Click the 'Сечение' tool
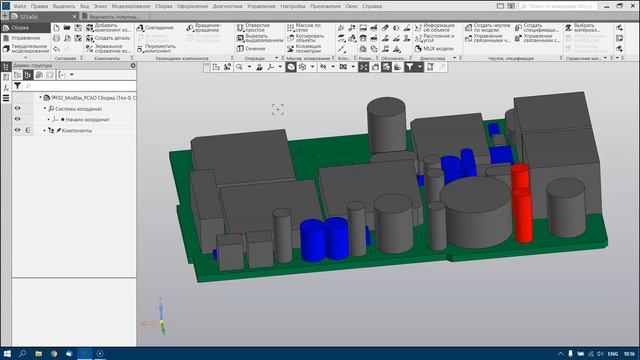The image size is (640, 360). [x=251, y=49]
